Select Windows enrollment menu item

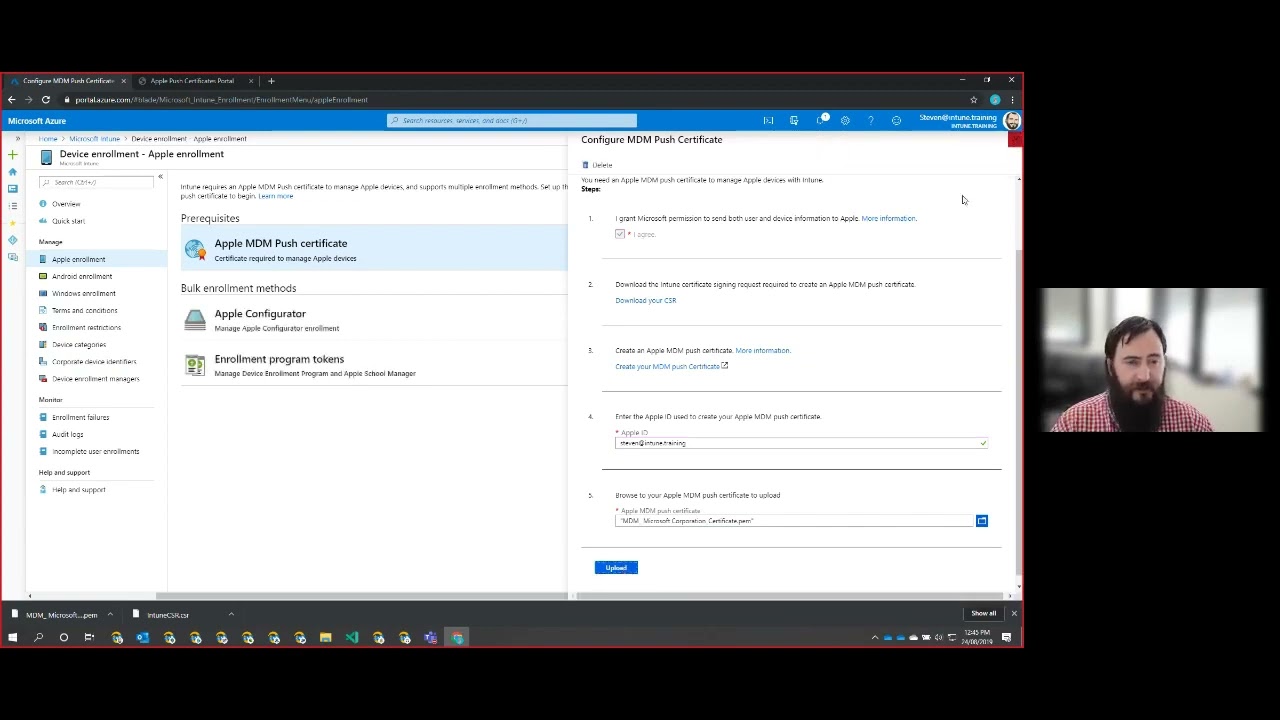tap(83, 293)
